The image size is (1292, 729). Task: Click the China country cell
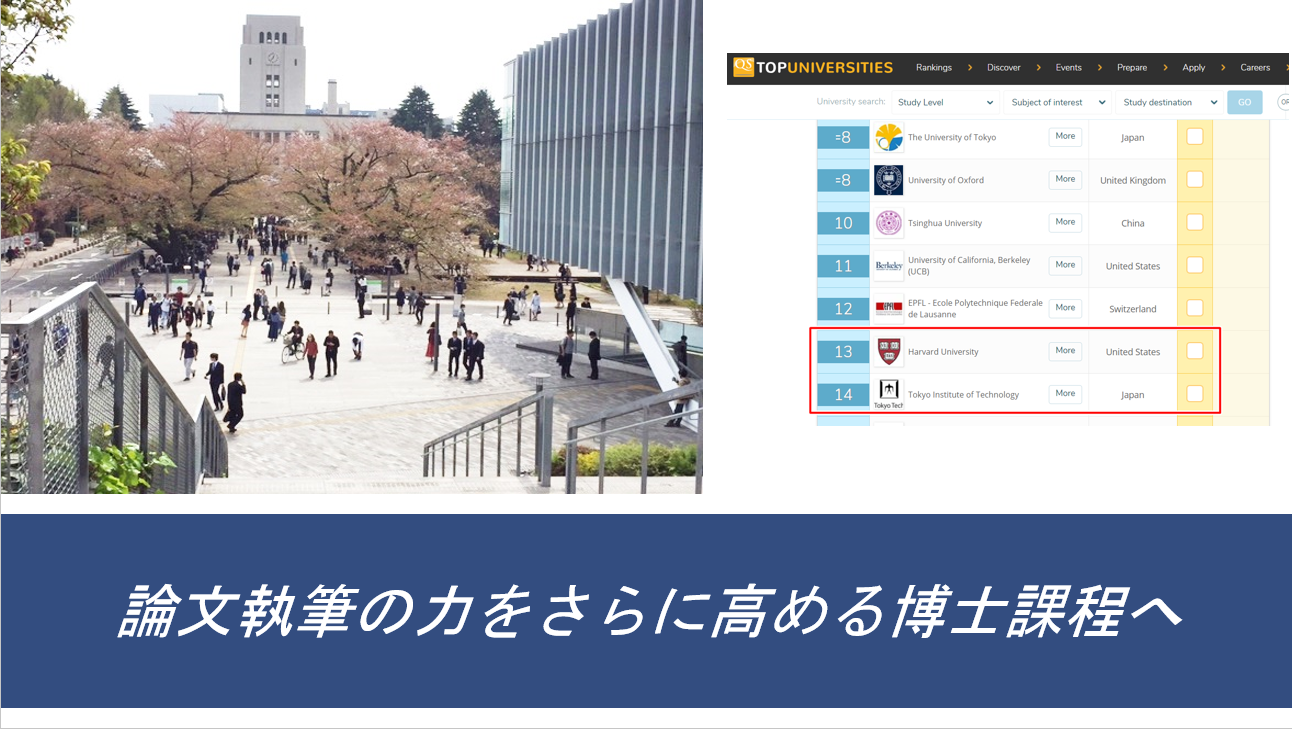coord(1133,224)
